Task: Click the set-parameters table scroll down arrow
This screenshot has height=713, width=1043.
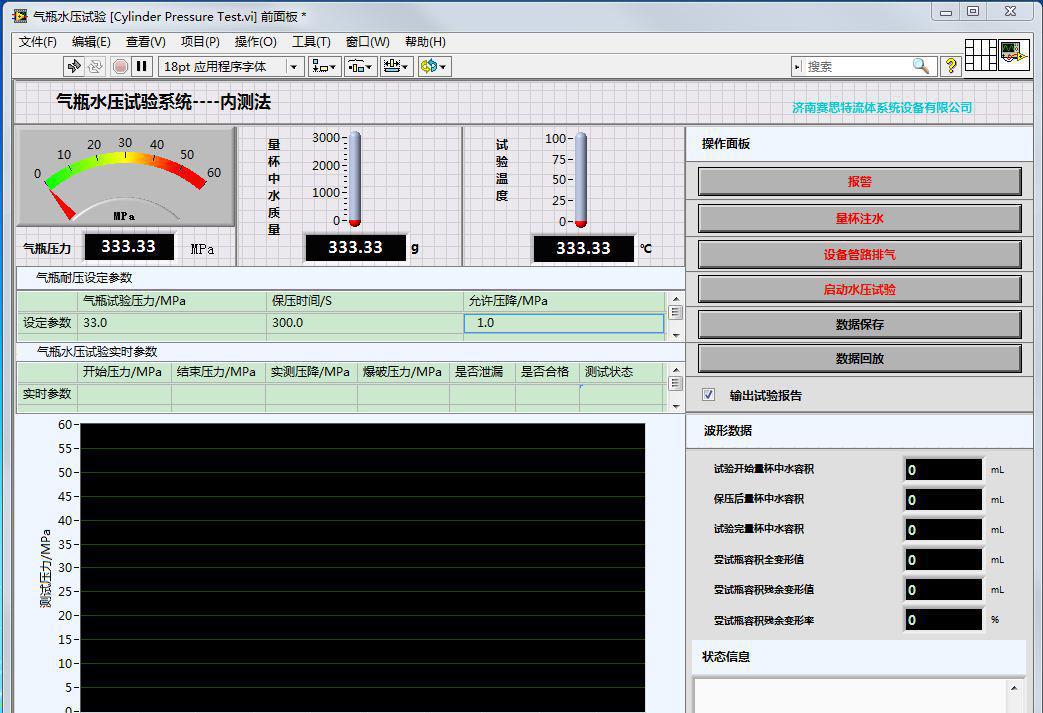Action: [676, 335]
